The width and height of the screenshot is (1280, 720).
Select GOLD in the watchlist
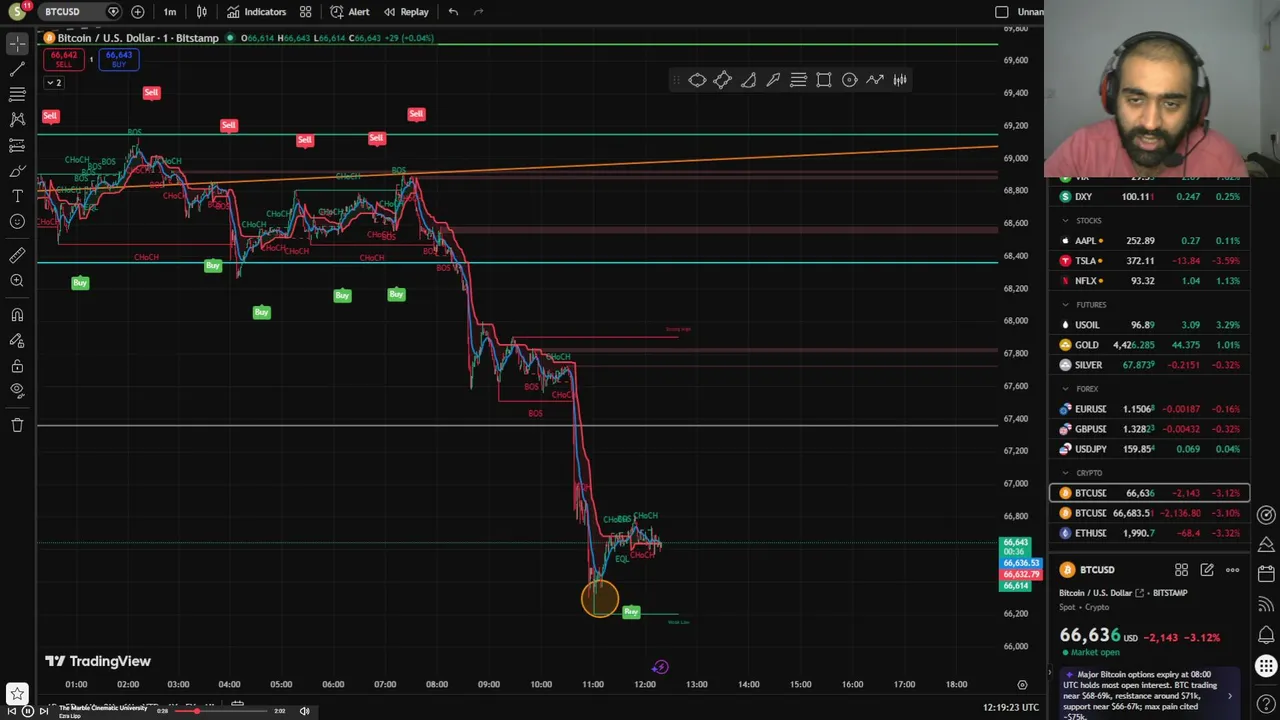(1149, 345)
